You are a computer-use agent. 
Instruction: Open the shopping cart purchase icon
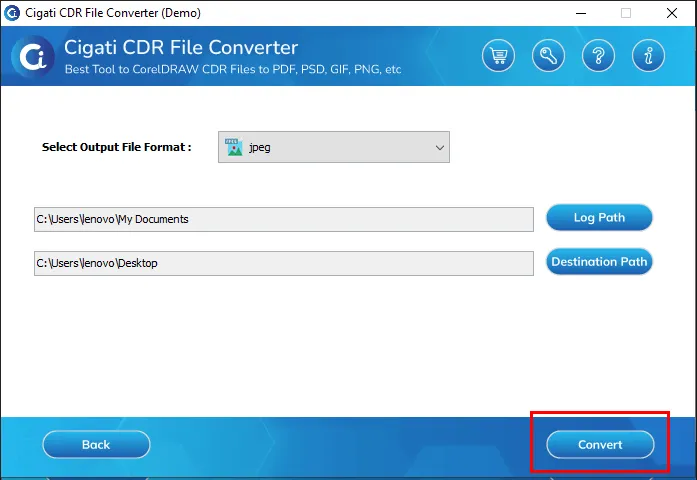pos(498,56)
